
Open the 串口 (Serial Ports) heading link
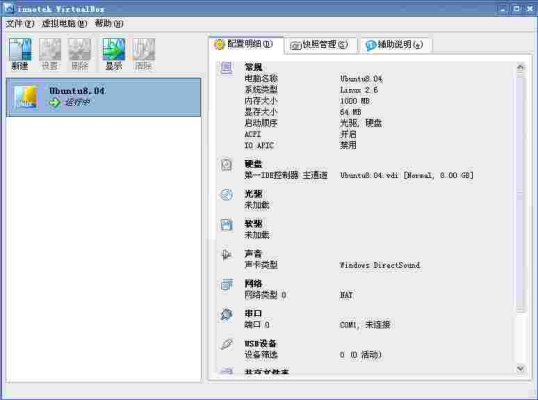click(253, 313)
